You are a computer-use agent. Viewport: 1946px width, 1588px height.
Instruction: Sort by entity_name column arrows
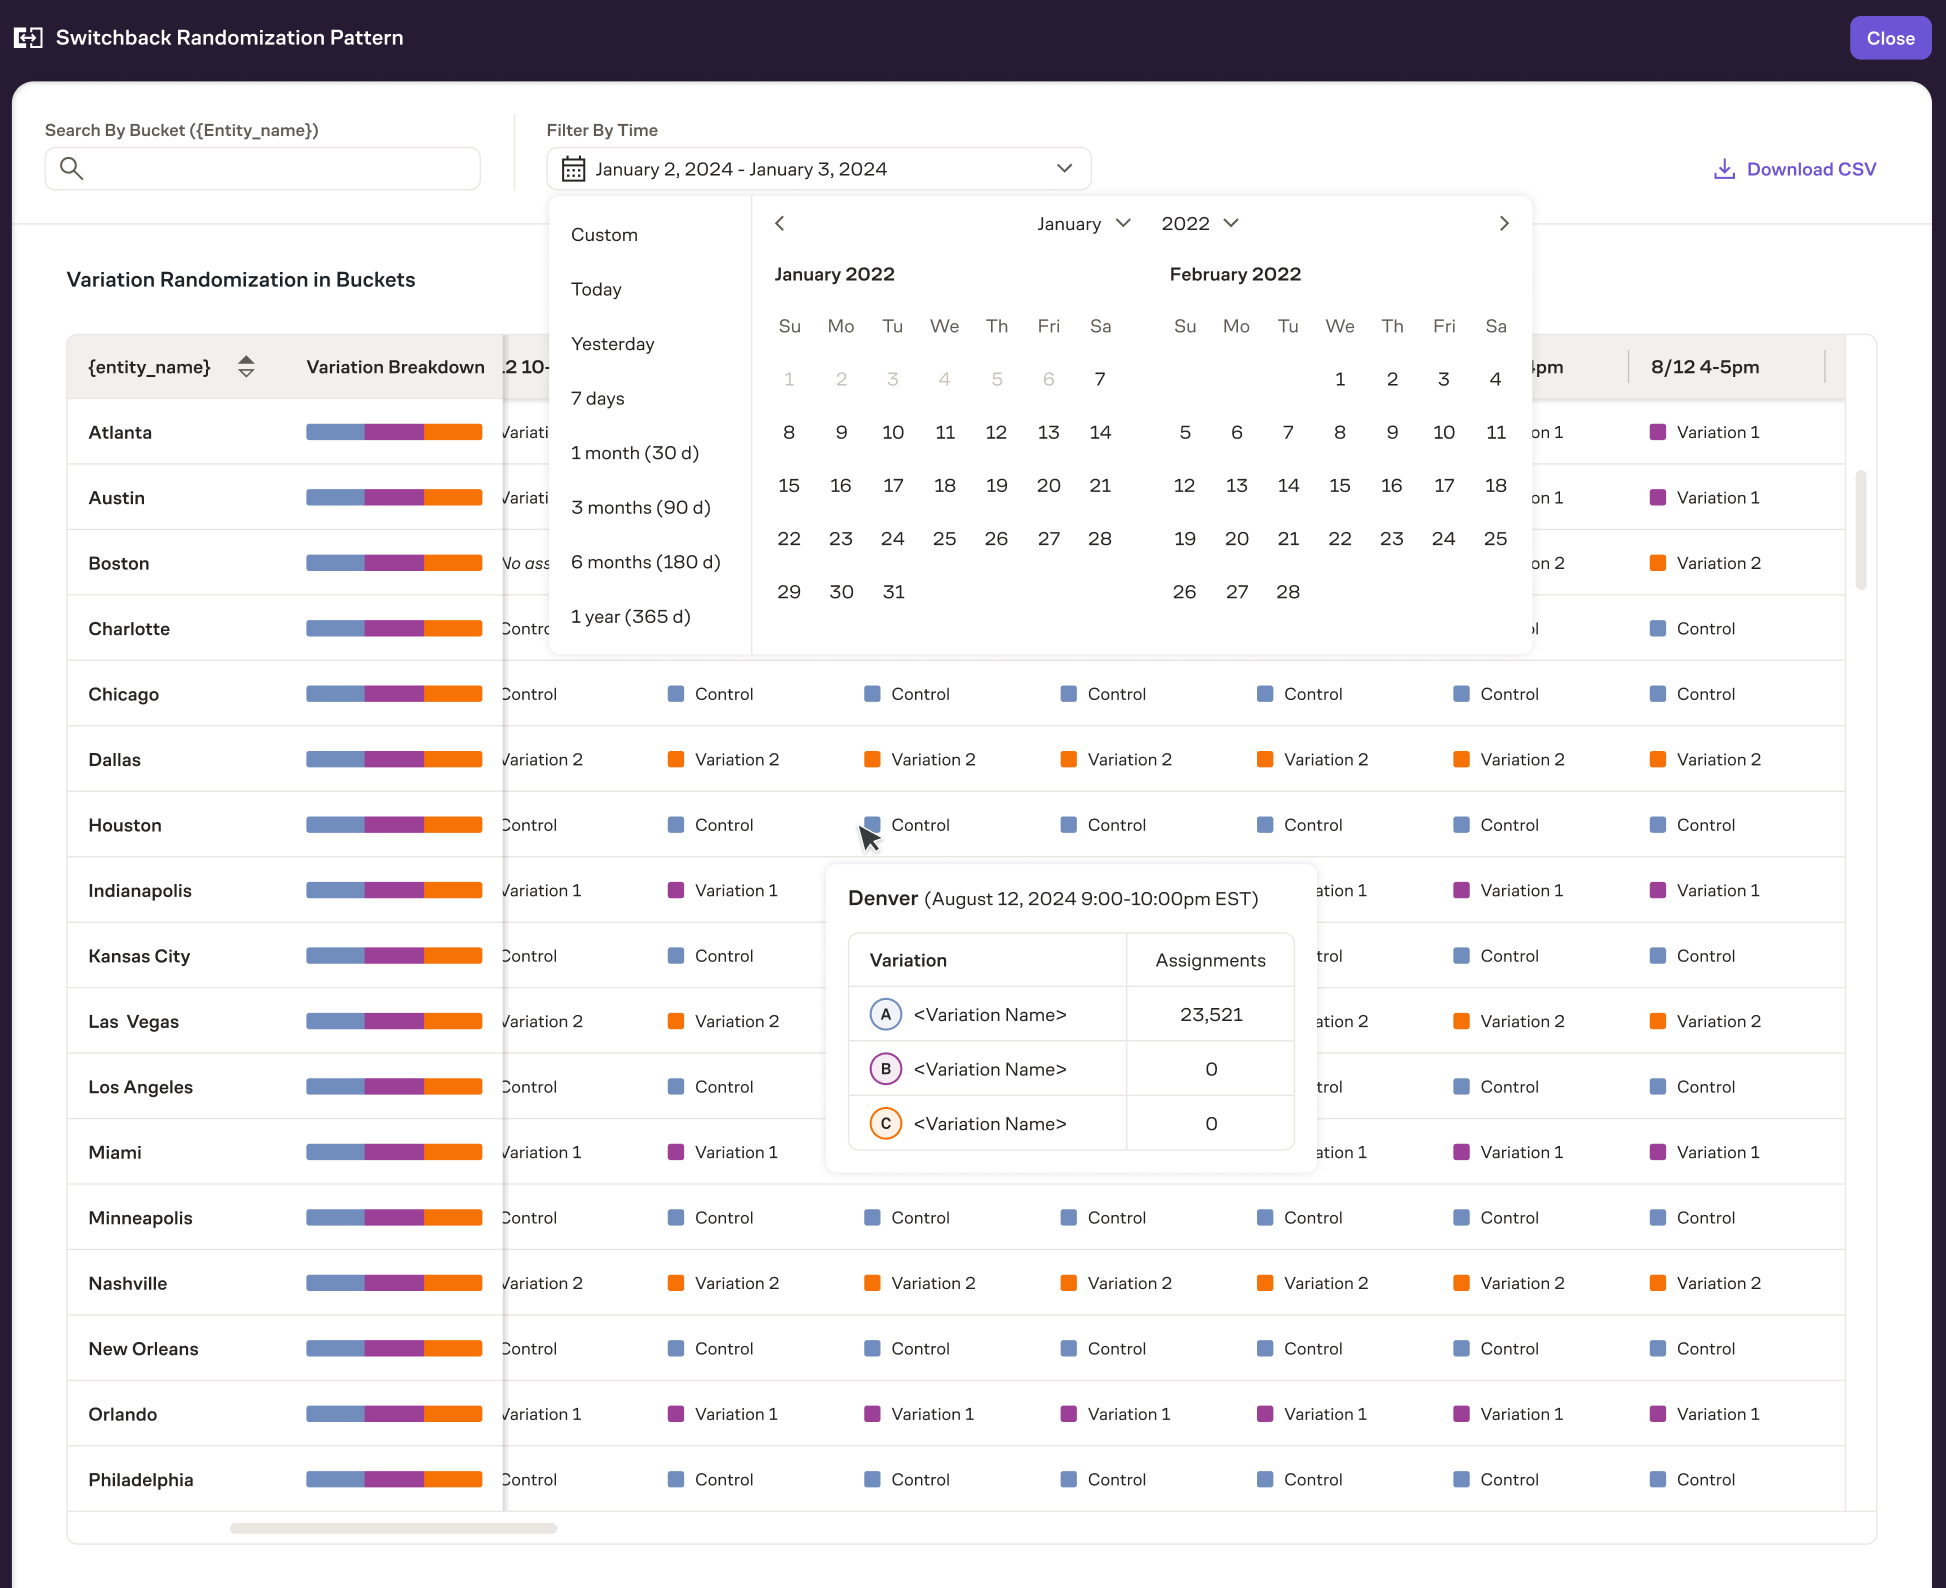tap(246, 367)
